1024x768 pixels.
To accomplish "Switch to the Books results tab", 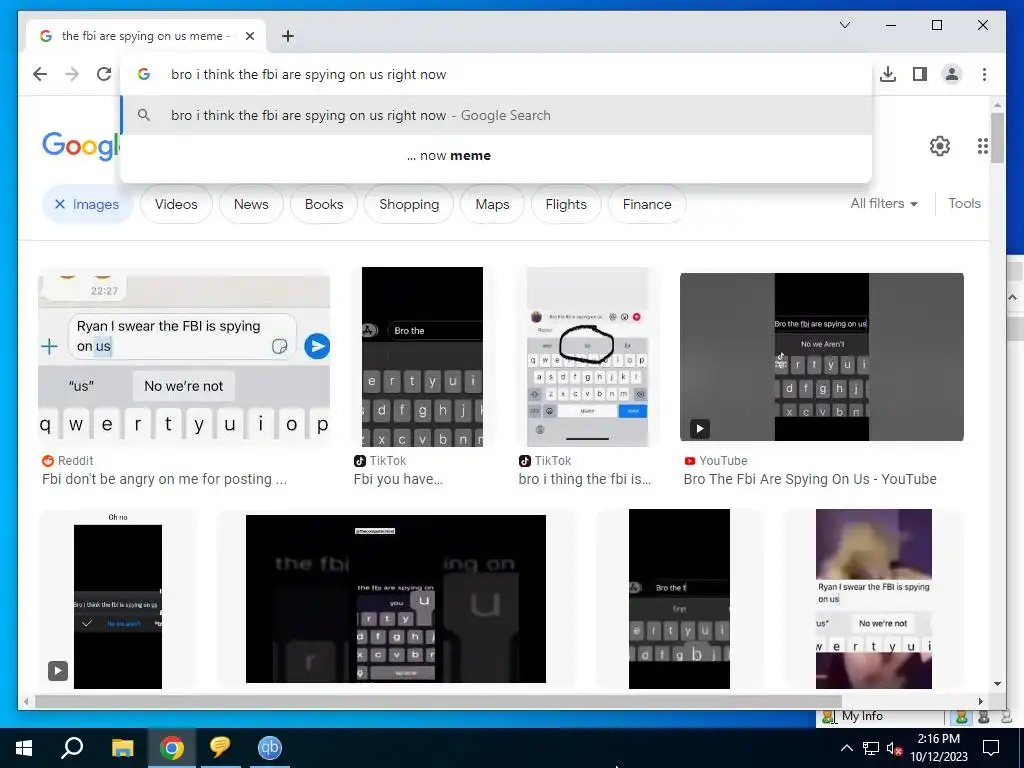I will pos(324,204).
